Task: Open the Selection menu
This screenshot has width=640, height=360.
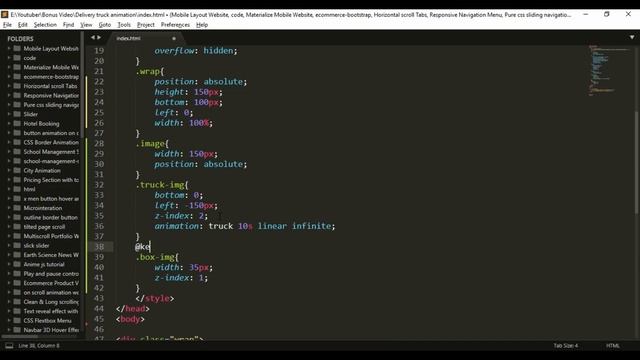Action: pyautogui.click(x=45, y=25)
